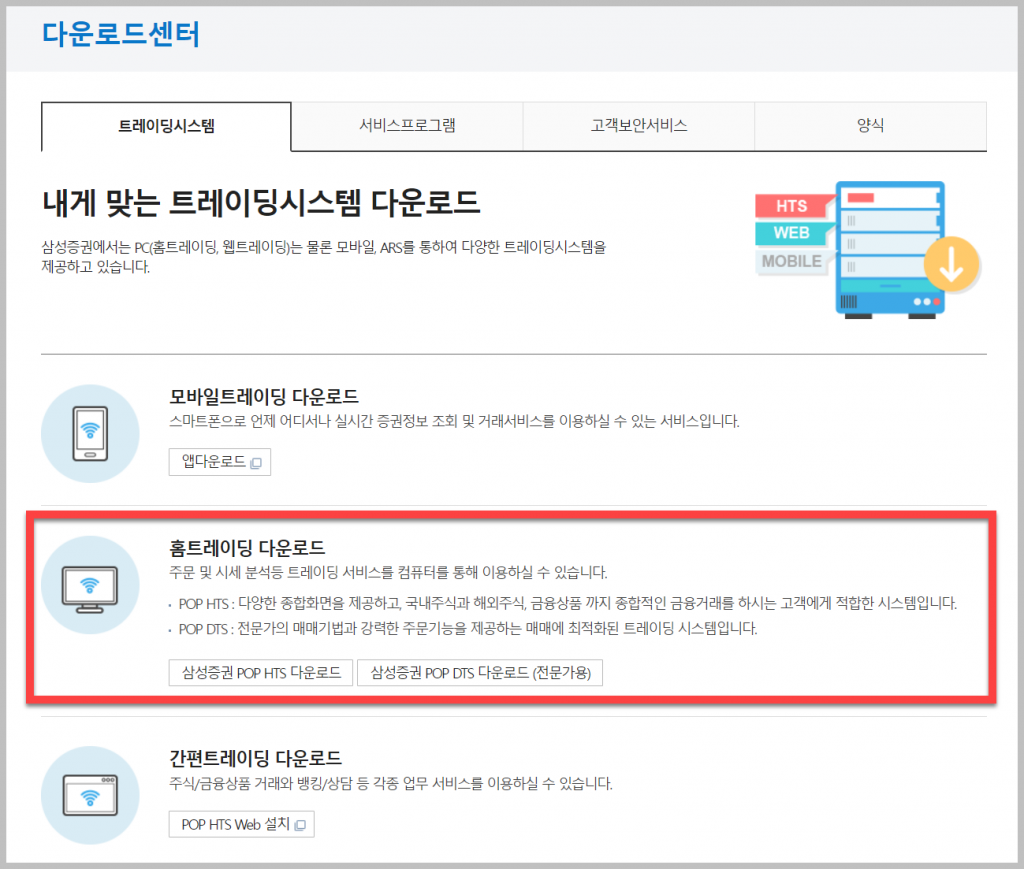Viewport: 1024px width, 869px height.
Task: Go to the 양식 tab
Action: [870, 125]
